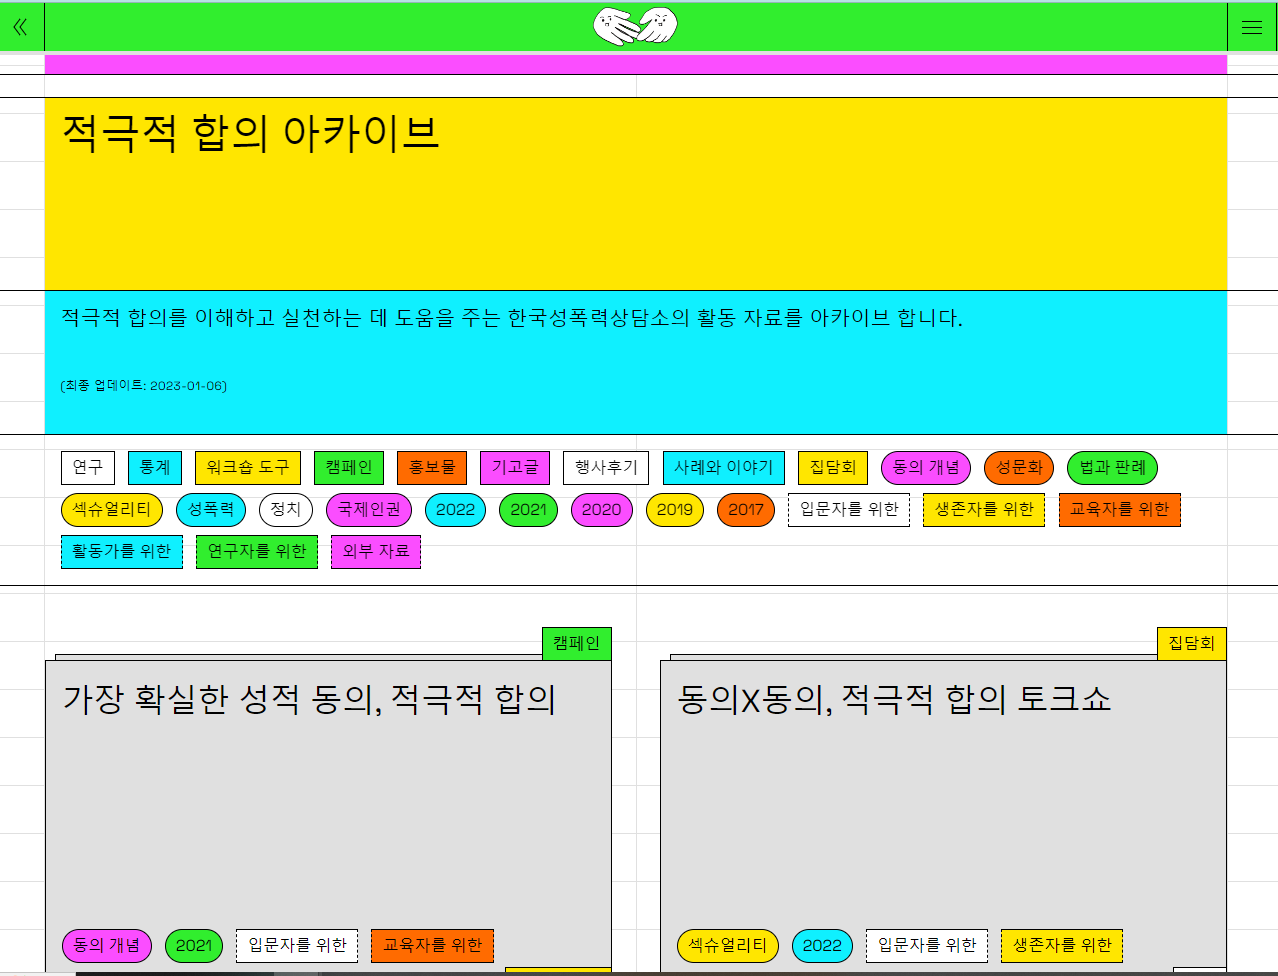The height and width of the screenshot is (976, 1278).
Task: Choose the 행사후기 filter tag
Action: (606, 468)
